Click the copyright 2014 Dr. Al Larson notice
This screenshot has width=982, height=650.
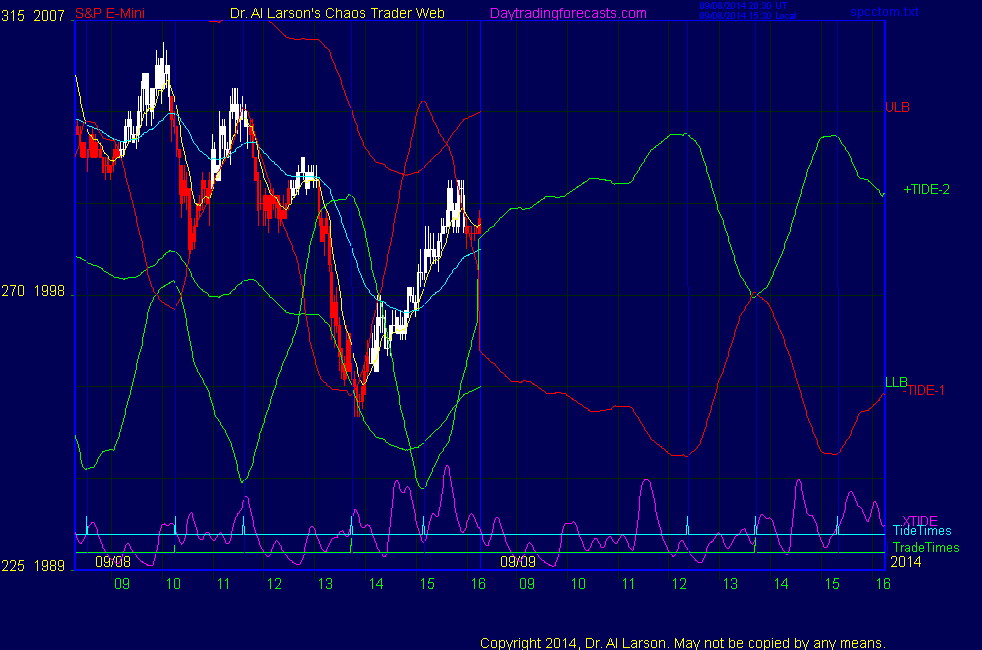[x=683, y=643]
